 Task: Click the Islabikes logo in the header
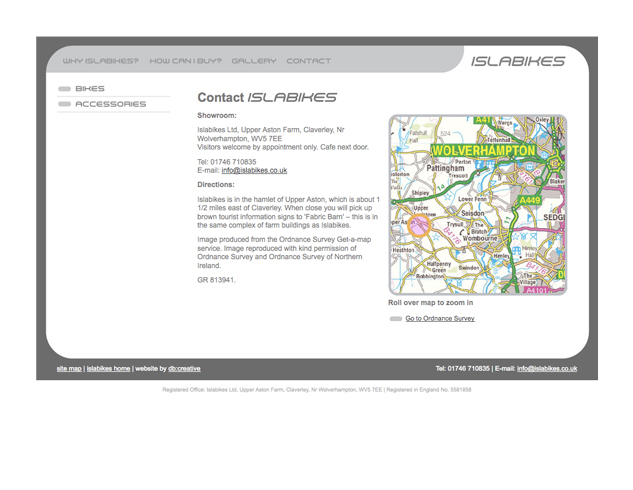pos(518,61)
